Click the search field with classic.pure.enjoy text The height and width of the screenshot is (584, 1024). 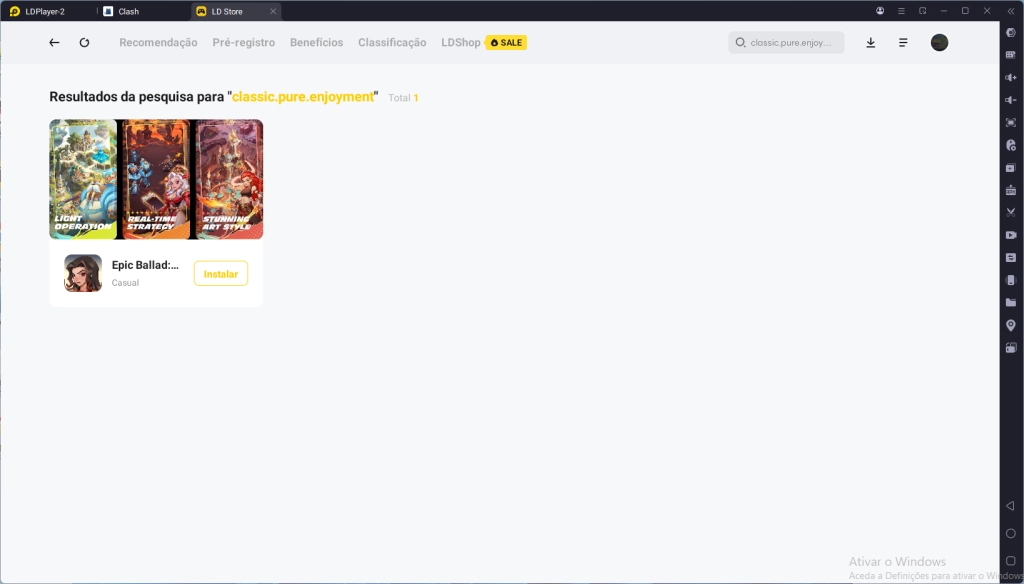click(x=790, y=43)
